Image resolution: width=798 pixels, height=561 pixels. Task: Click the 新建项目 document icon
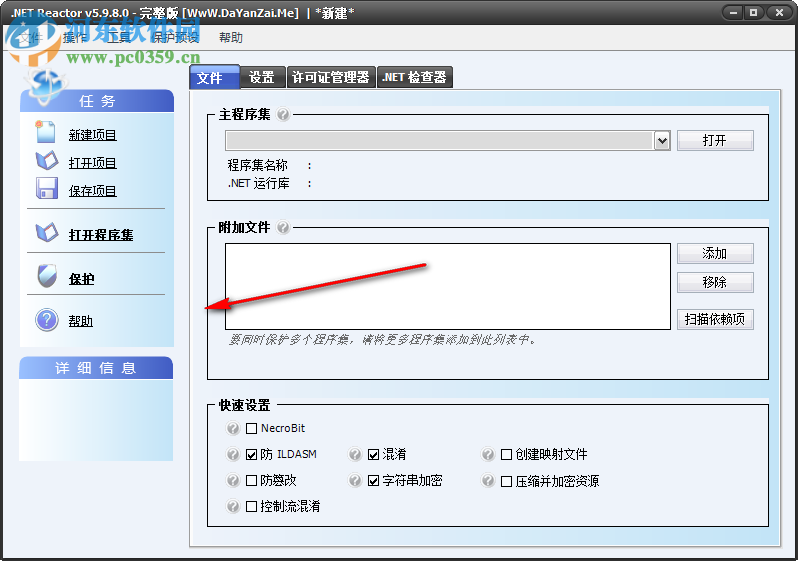coord(45,132)
